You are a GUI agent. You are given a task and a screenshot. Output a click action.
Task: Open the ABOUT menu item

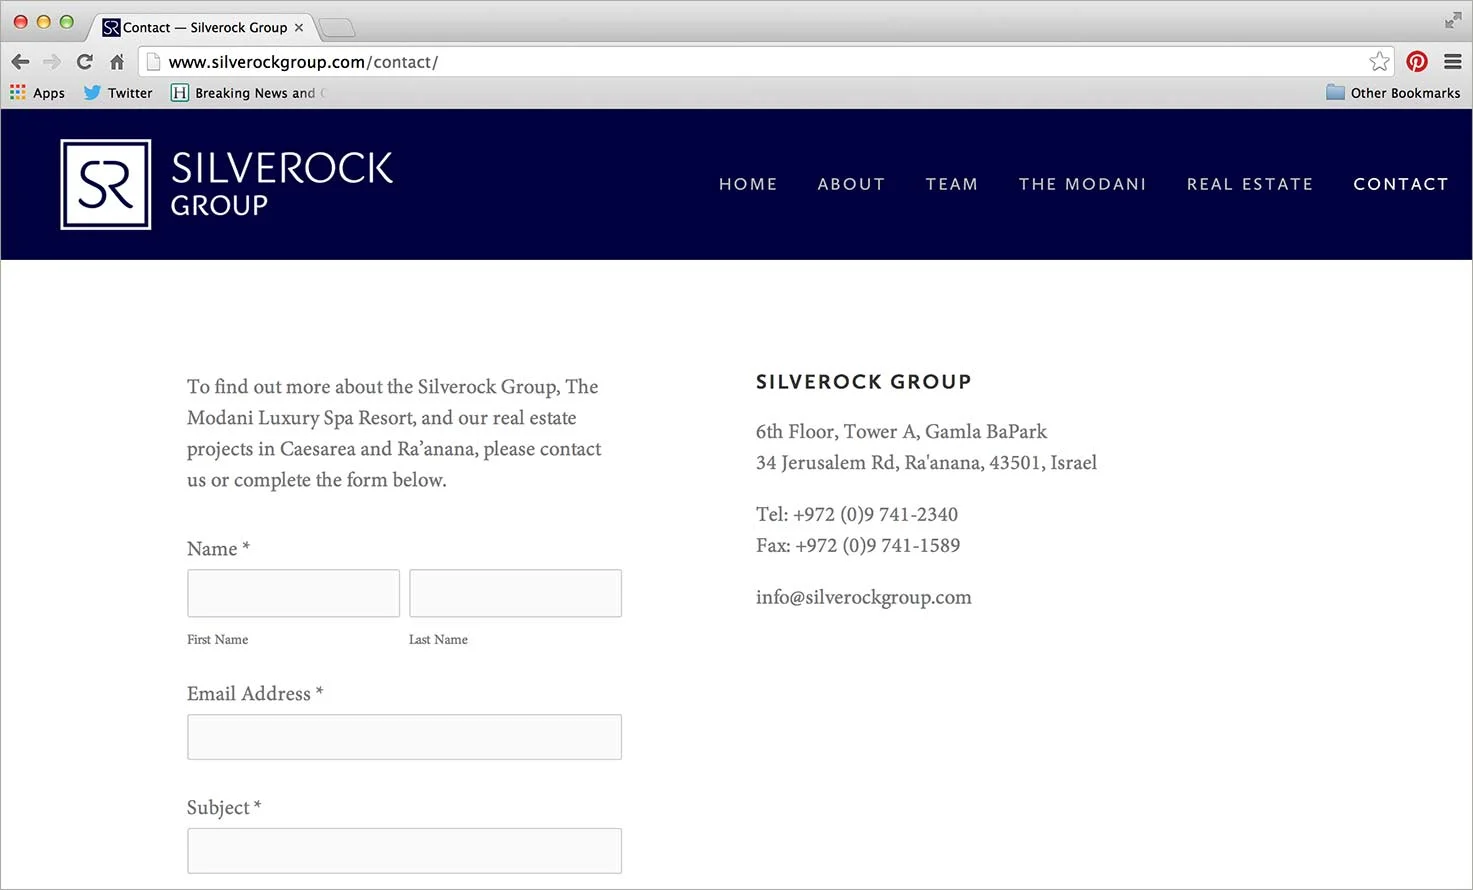tap(851, 184)
